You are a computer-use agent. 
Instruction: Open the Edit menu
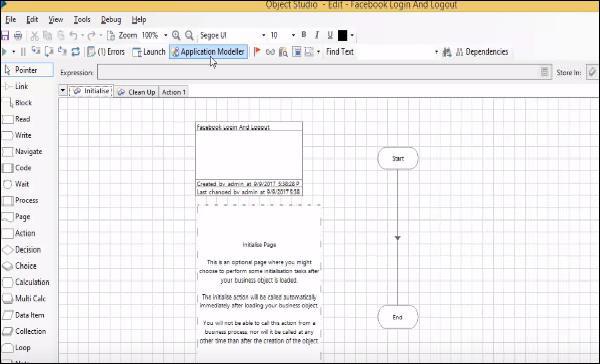tap(32, 20)
